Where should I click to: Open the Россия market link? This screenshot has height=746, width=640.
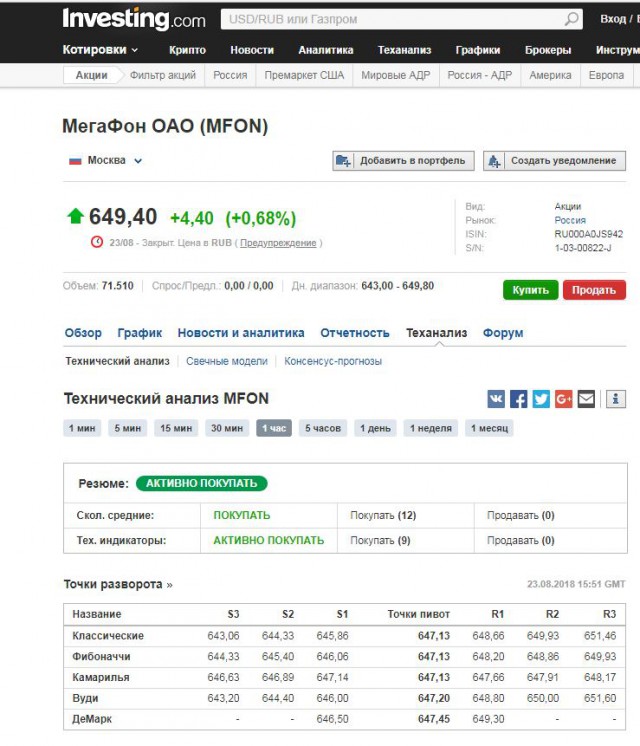coord(570,220)
